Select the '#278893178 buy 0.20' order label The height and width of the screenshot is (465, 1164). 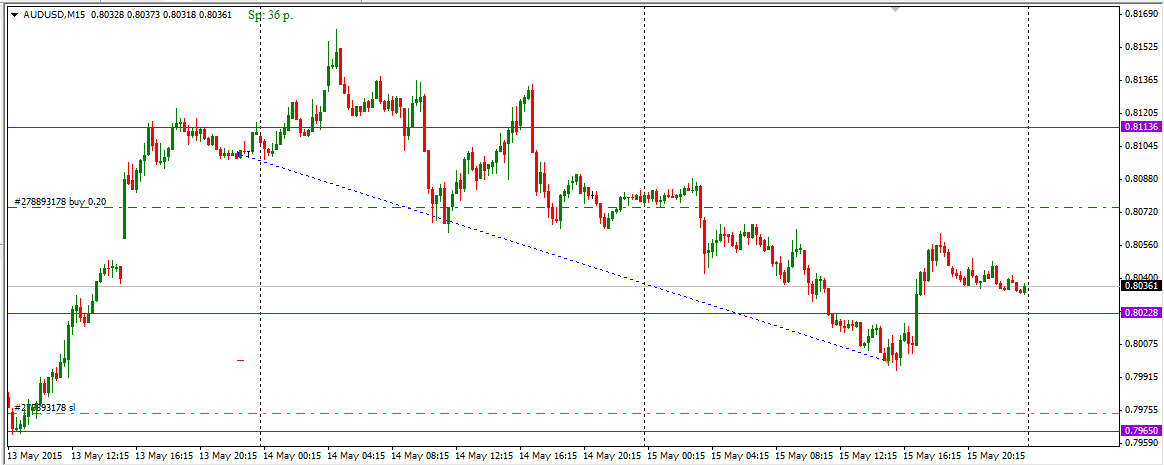[59, 201]
